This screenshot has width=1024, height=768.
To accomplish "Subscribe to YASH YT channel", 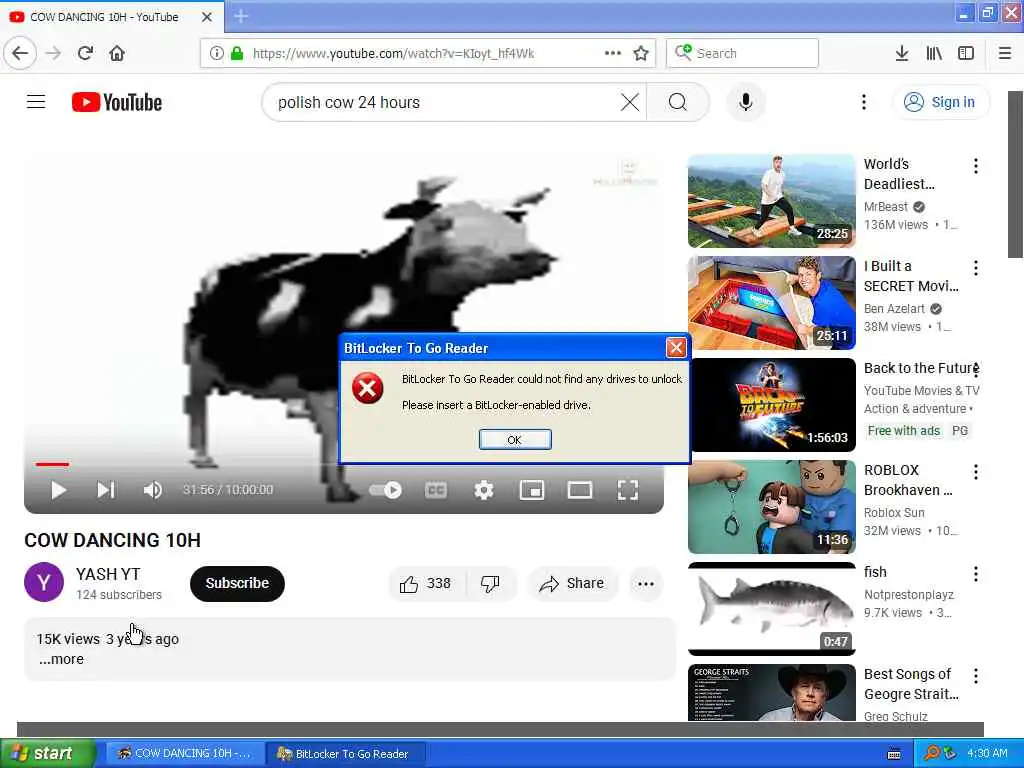I will coord(237,583).
